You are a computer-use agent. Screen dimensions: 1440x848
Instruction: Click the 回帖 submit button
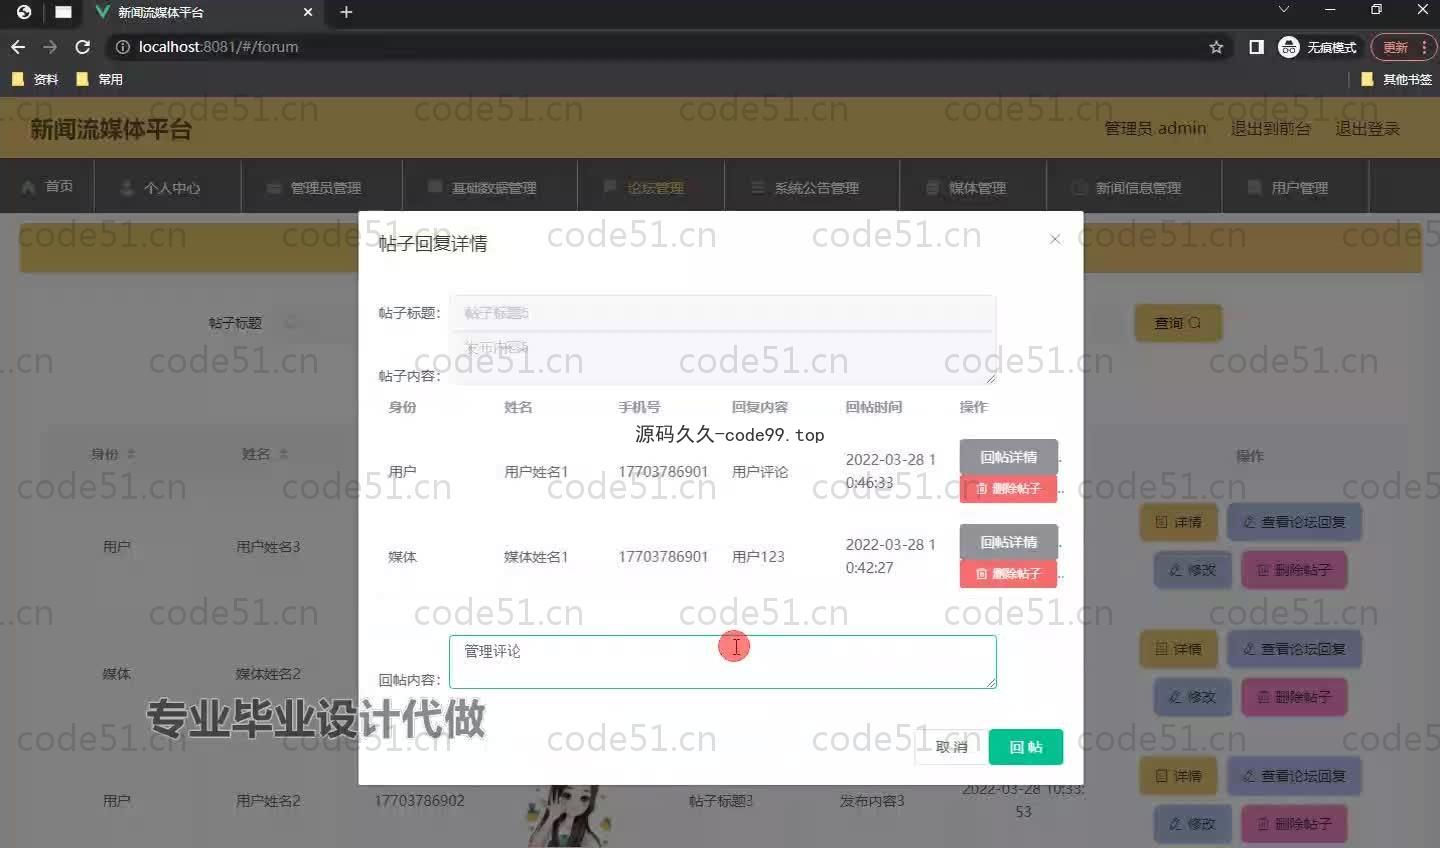(x=1026, y=747)
